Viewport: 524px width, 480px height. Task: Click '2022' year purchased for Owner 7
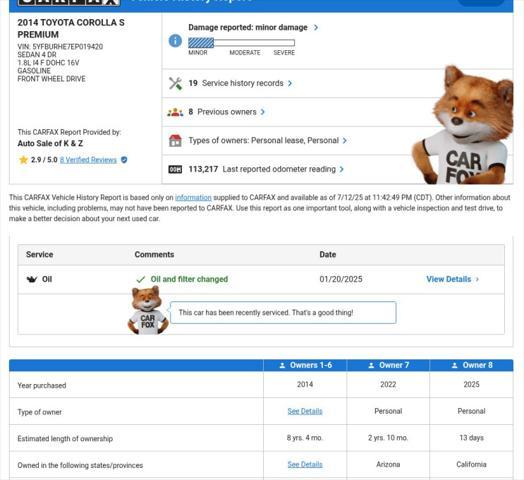(388, 384)
